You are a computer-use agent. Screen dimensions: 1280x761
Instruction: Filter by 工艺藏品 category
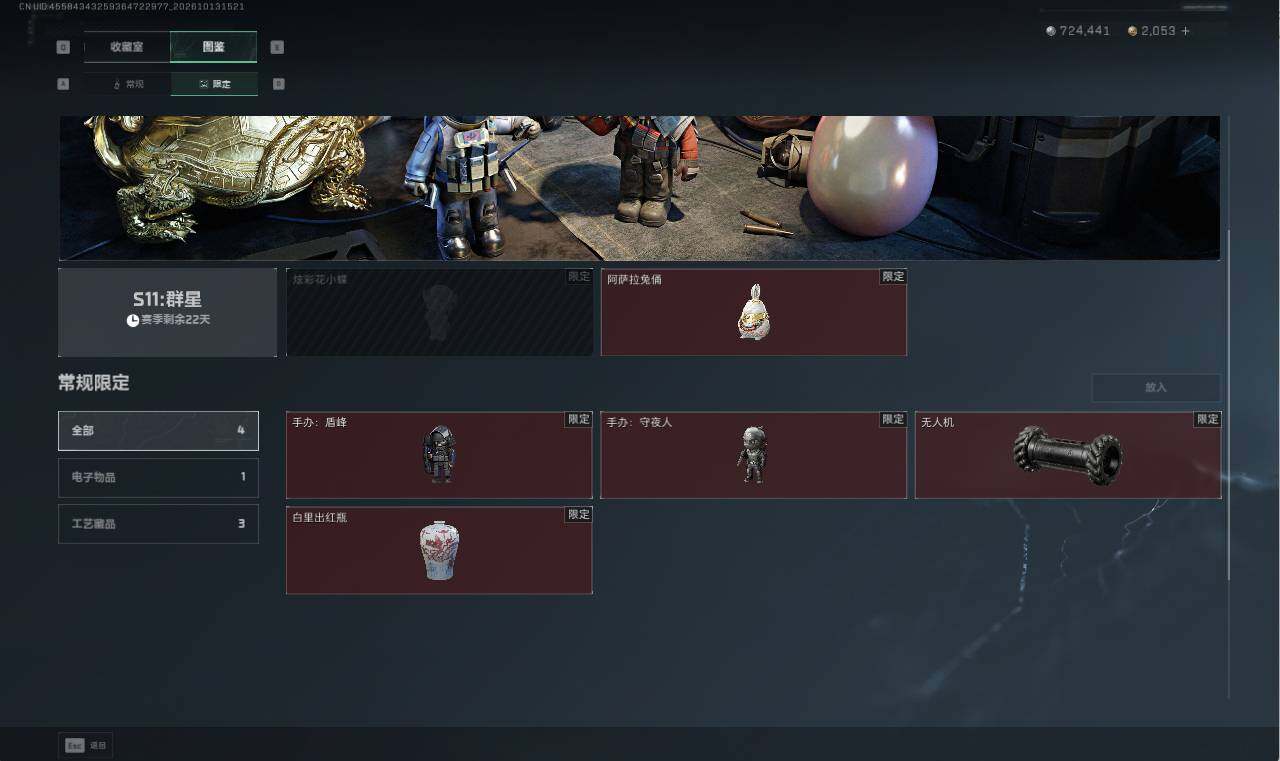pyautogui.click(x=158, y=523)
